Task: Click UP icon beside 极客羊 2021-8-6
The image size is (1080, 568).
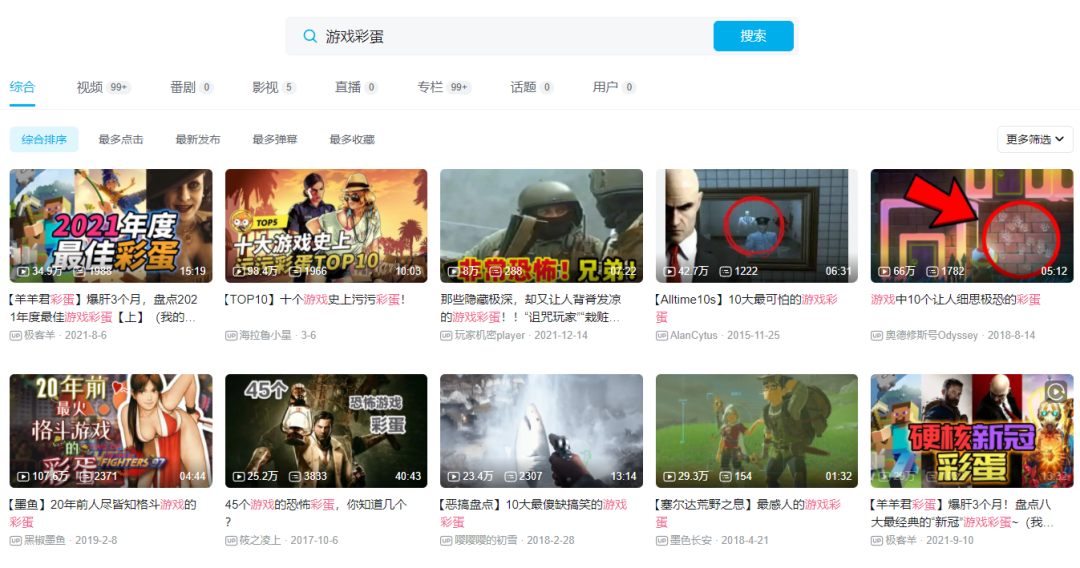Action: coord(15,335)
